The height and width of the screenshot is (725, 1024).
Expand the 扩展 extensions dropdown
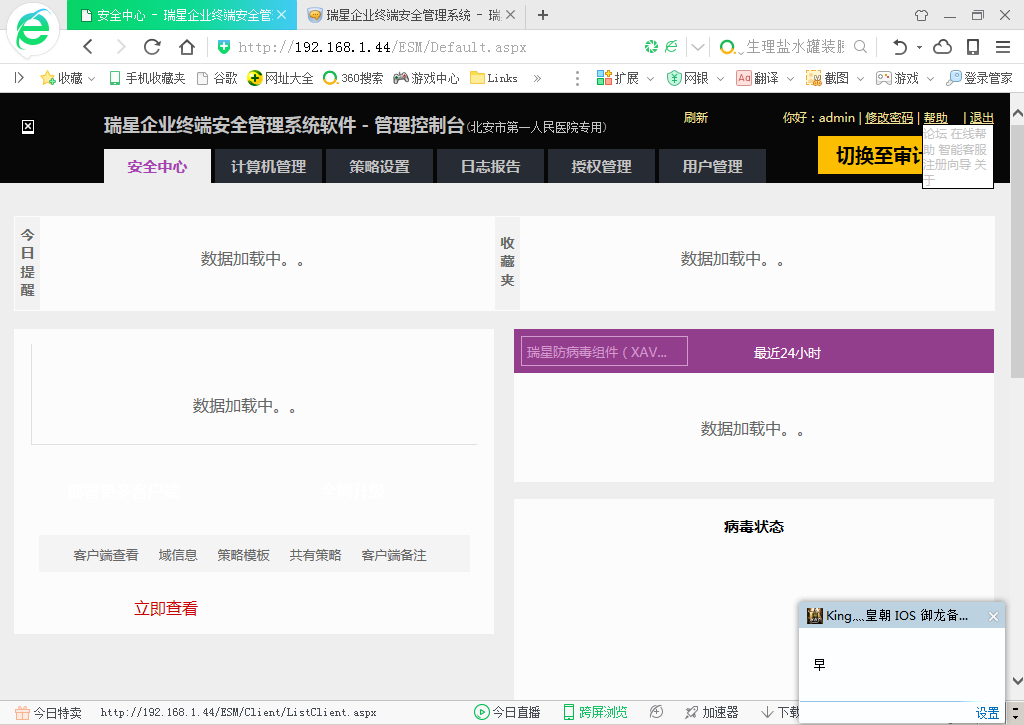(x=625, y=78)
